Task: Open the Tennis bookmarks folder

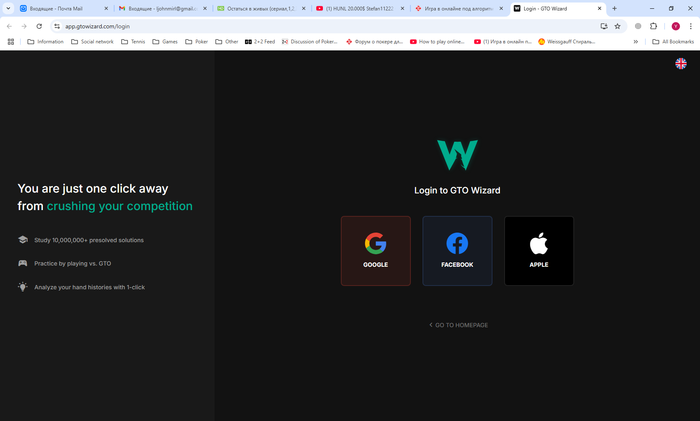Action: (x=133, y=42)
